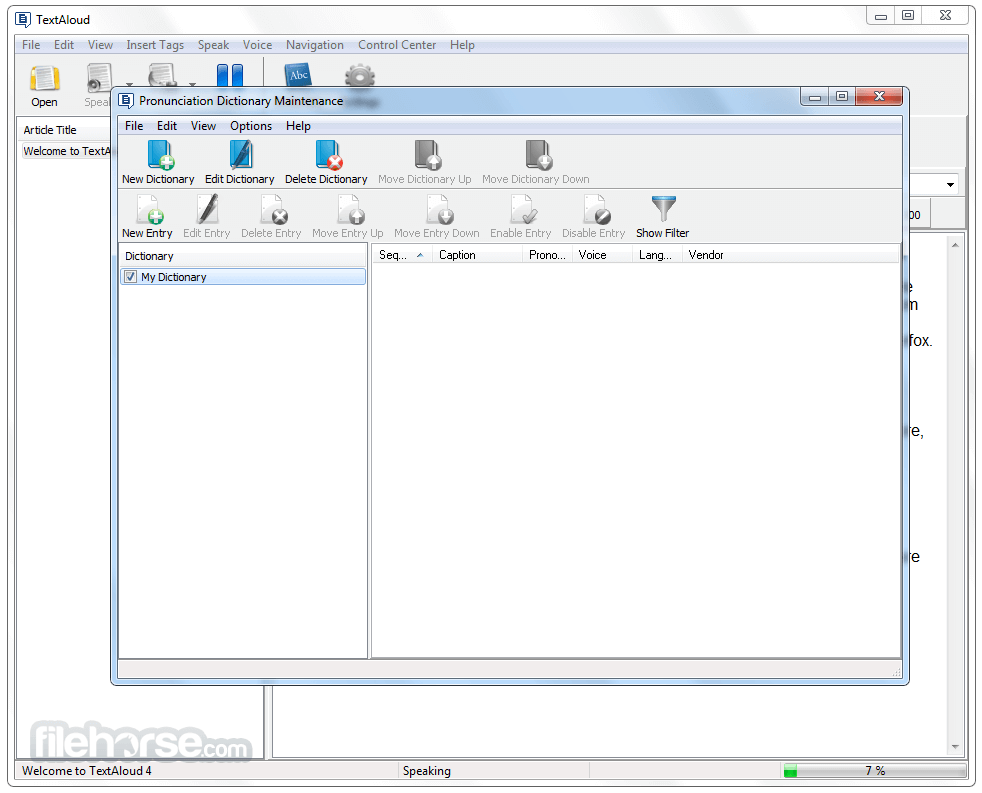Screen dimensions: 982x793
Task: Select the Delete Dictionary icon
Action: pyautogui.click(x=328, y=156)
